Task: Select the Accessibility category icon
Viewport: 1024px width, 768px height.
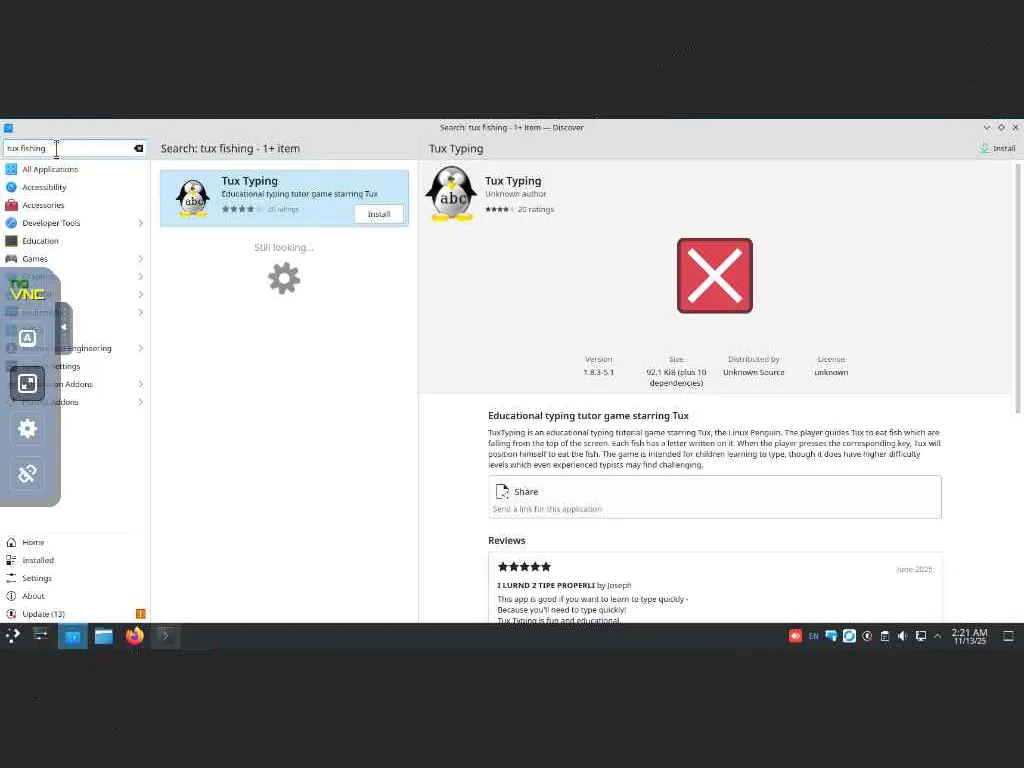Action: (x=11, y=187)
